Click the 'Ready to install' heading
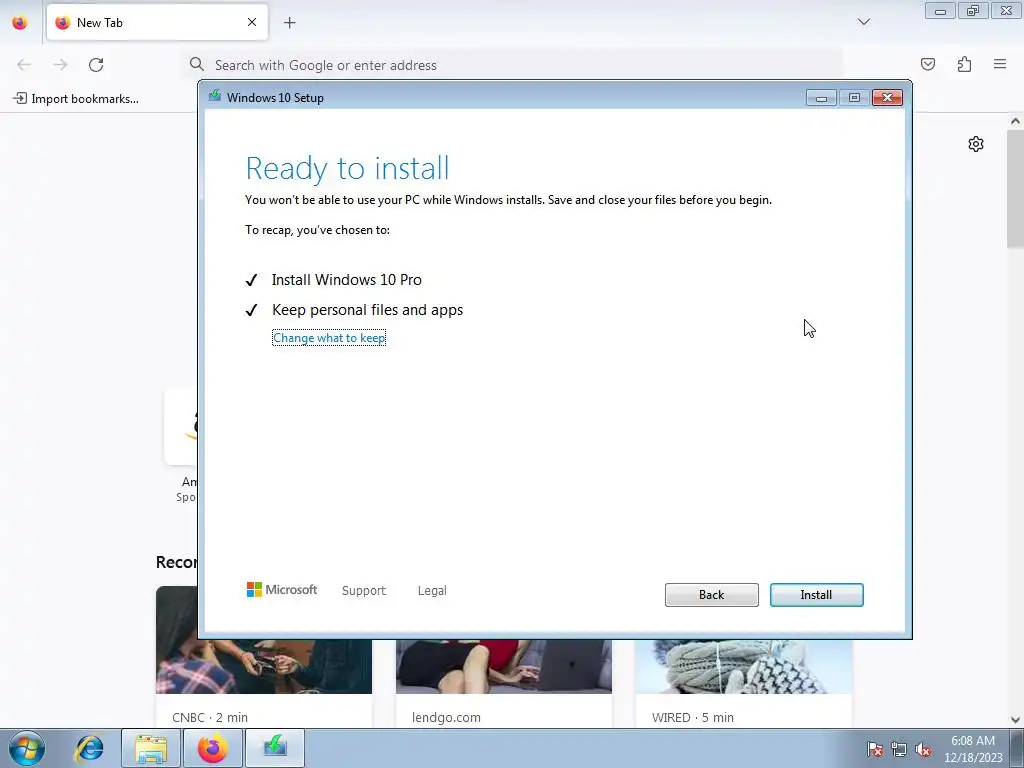The width and height of the screenshot is (1024, 768). [347, 168]
